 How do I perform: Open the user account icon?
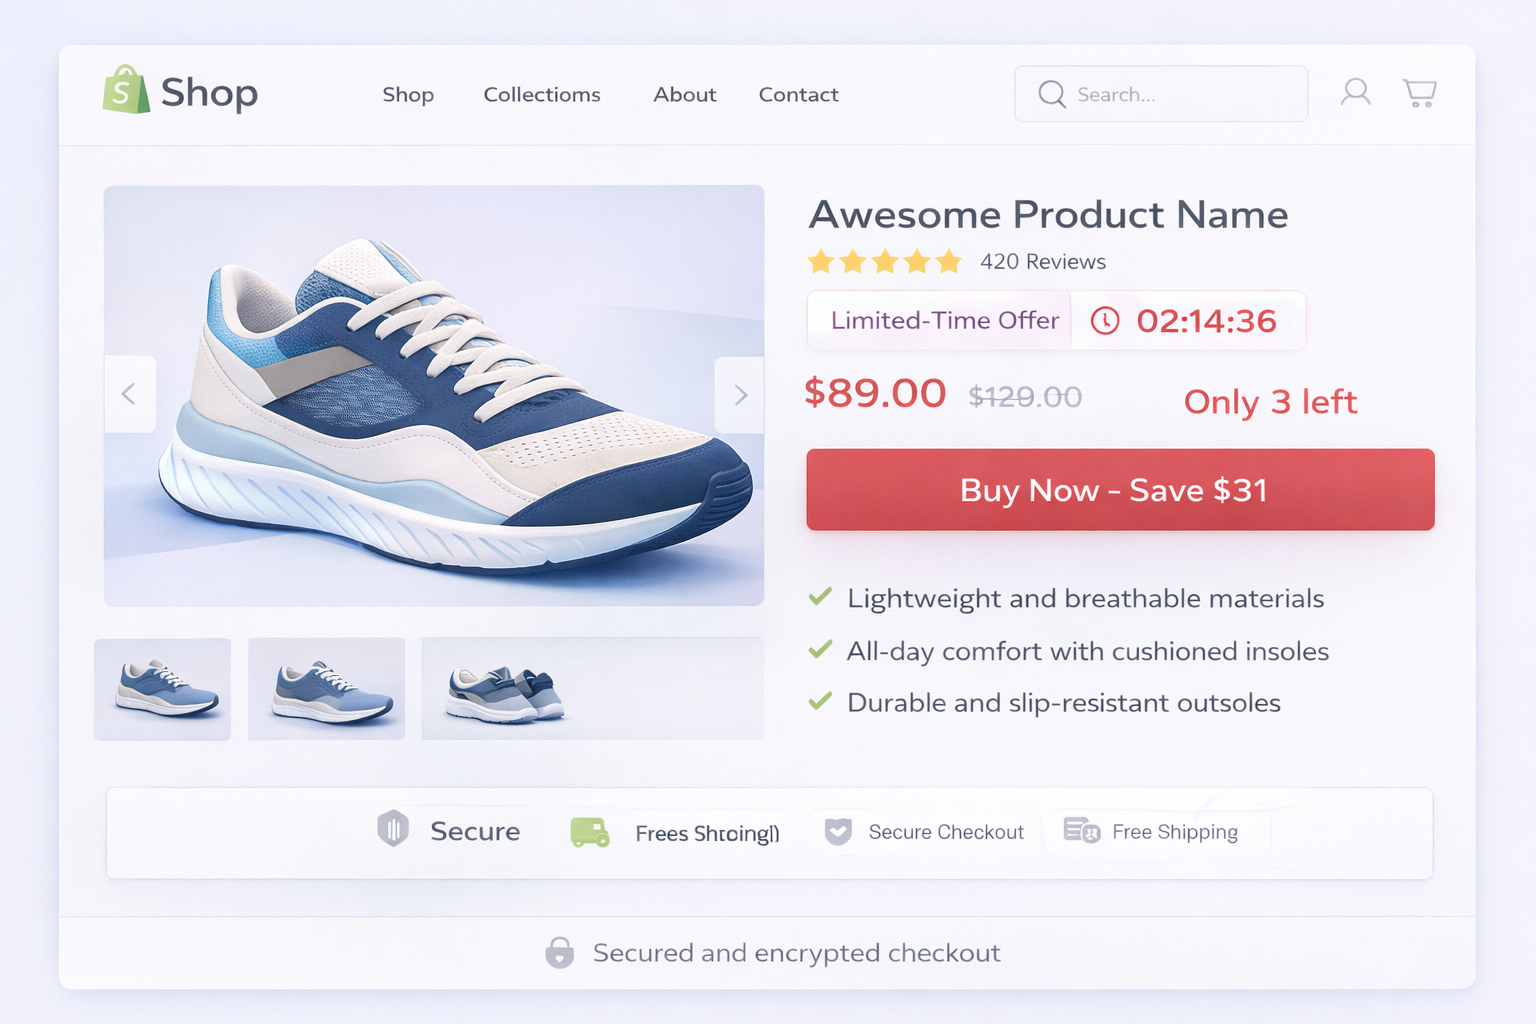[x=1355, y=93]
